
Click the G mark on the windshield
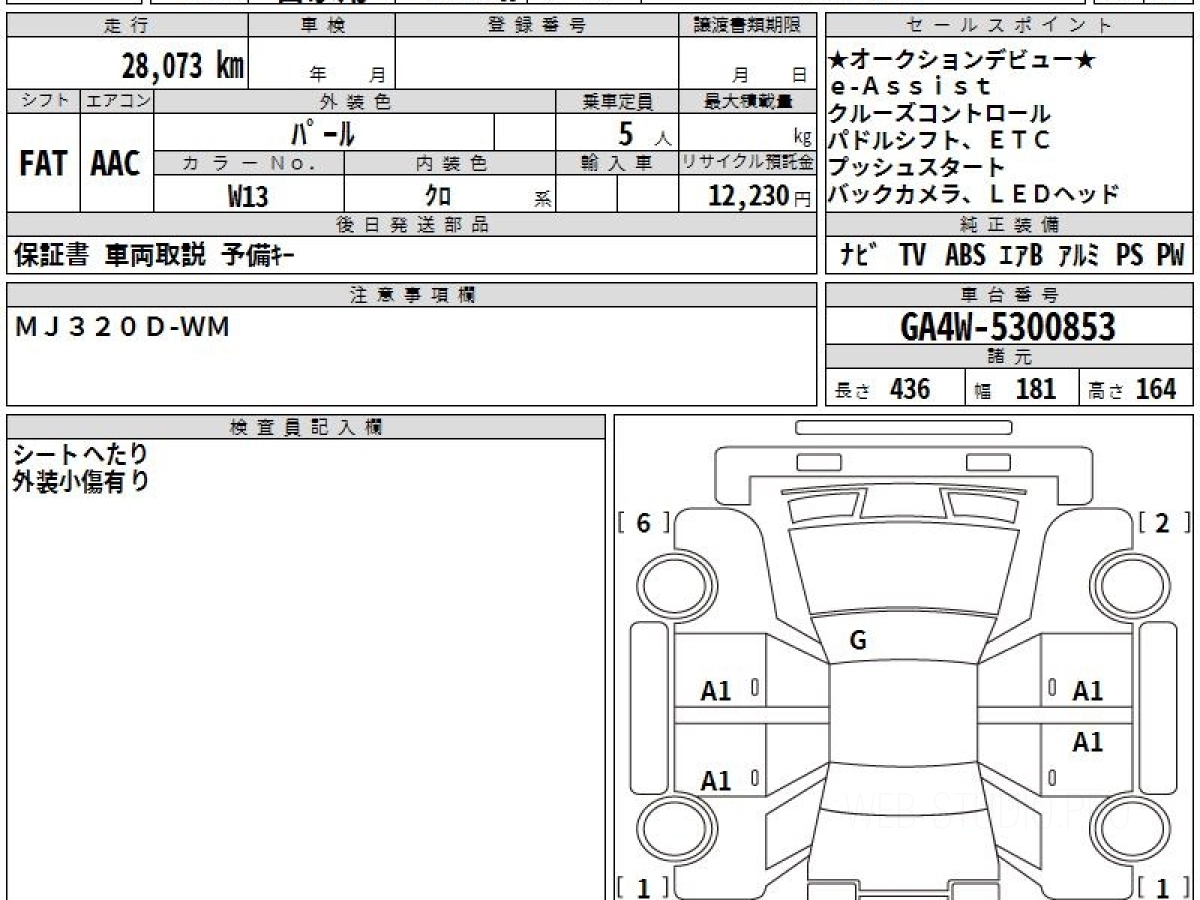(x=857, y=641)
